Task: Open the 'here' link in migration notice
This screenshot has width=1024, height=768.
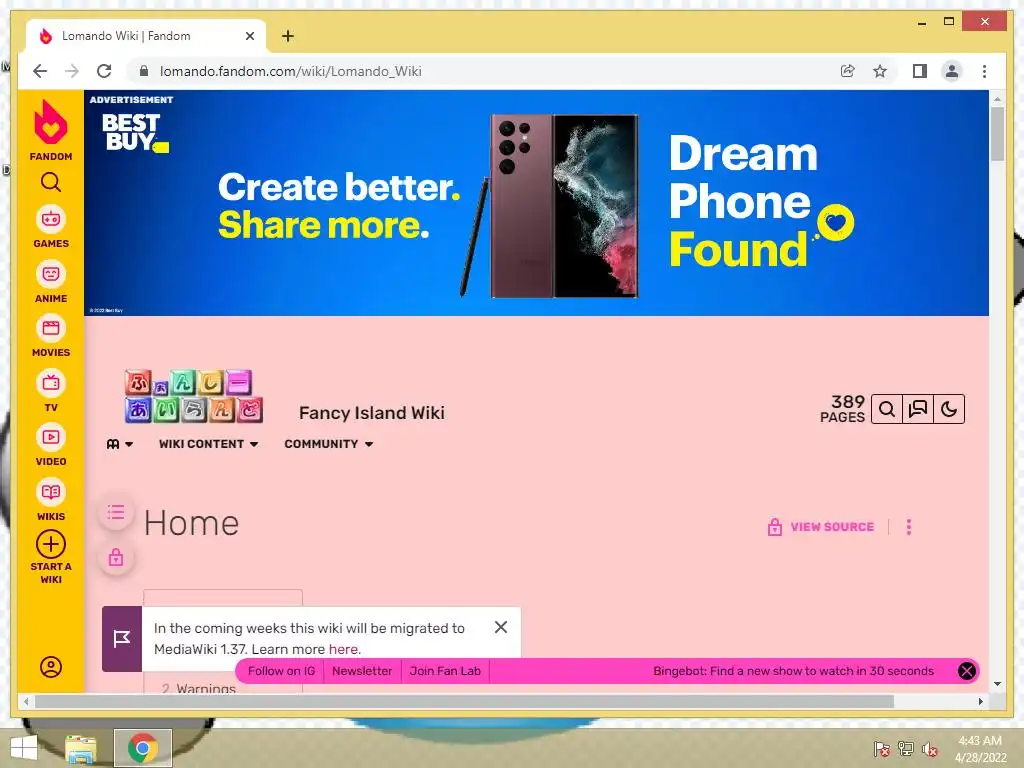Action: coord(343,649)
